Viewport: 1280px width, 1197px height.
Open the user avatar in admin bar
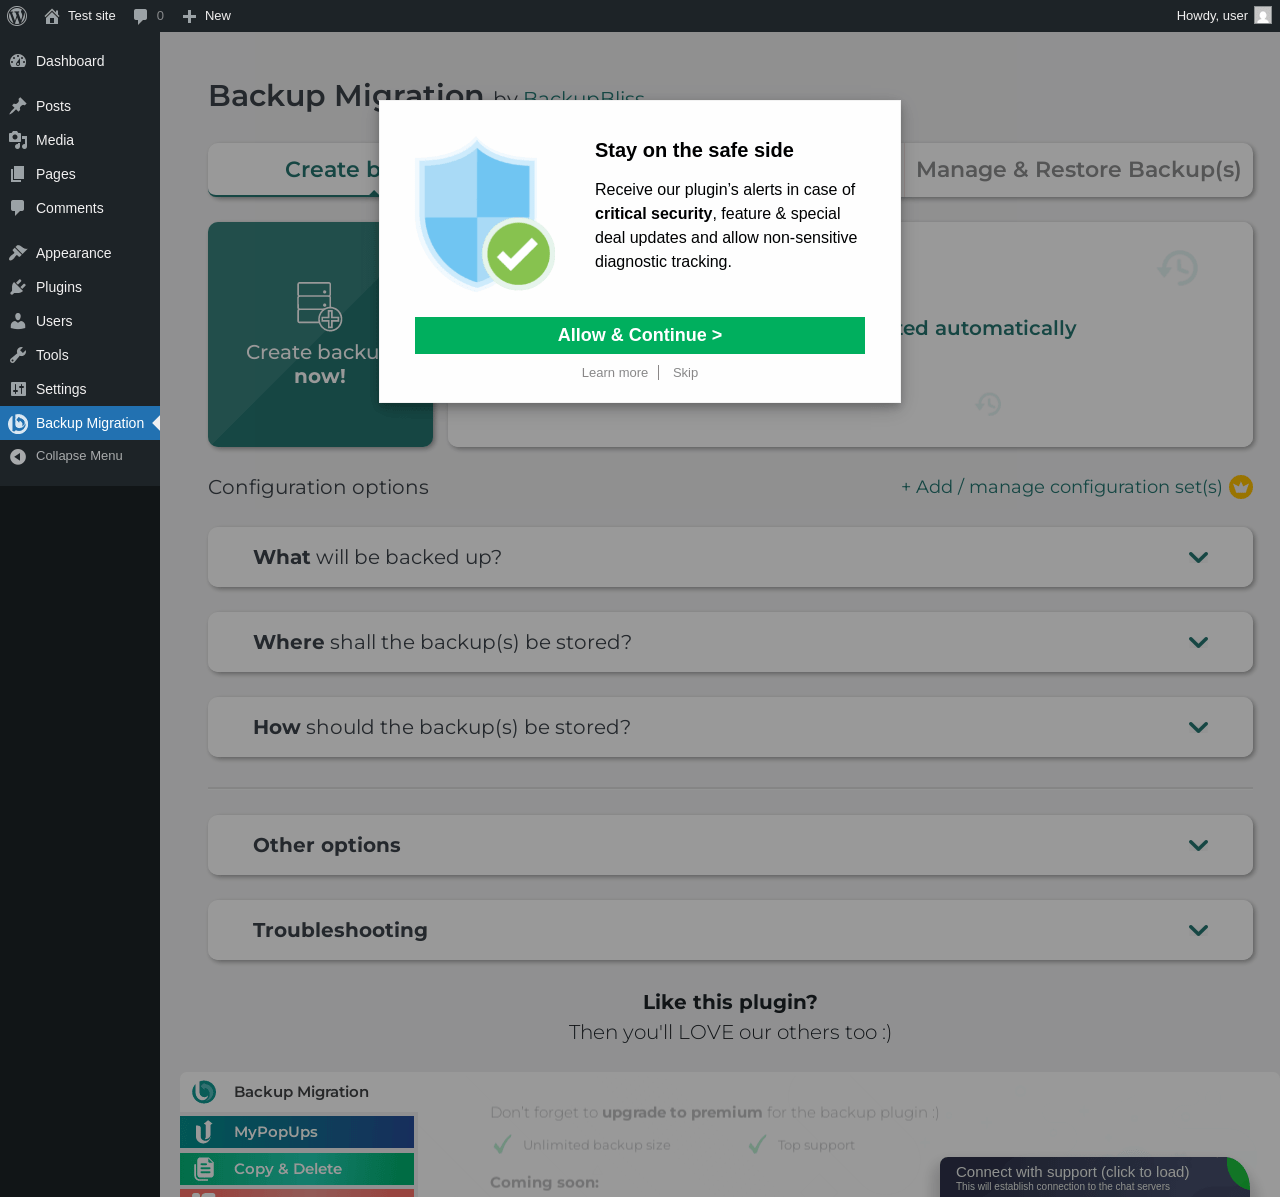(x=1263, y=16)
